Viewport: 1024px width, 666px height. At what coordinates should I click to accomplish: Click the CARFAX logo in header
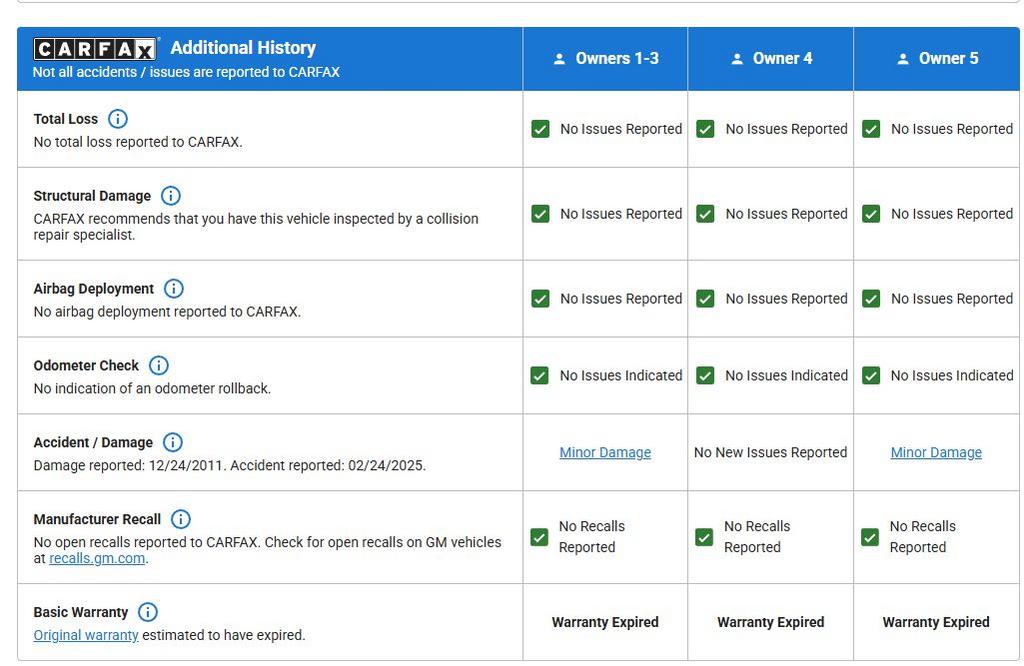tap(95, 49)
